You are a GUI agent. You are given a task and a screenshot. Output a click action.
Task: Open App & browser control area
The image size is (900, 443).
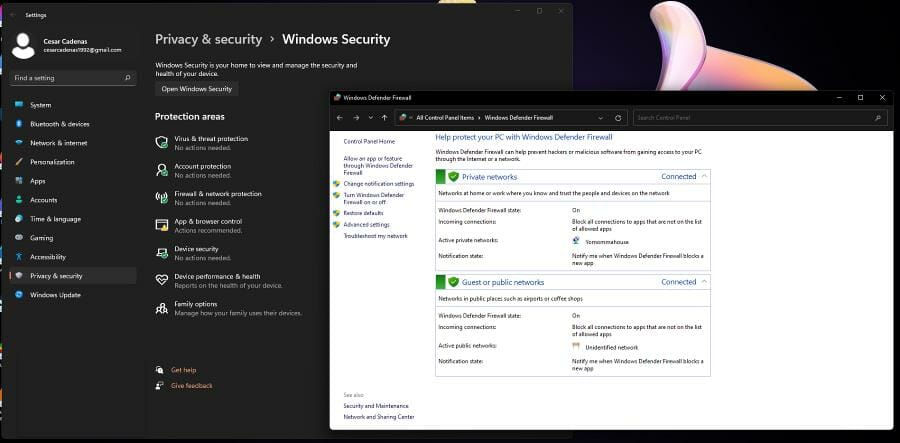click(199, 226)
